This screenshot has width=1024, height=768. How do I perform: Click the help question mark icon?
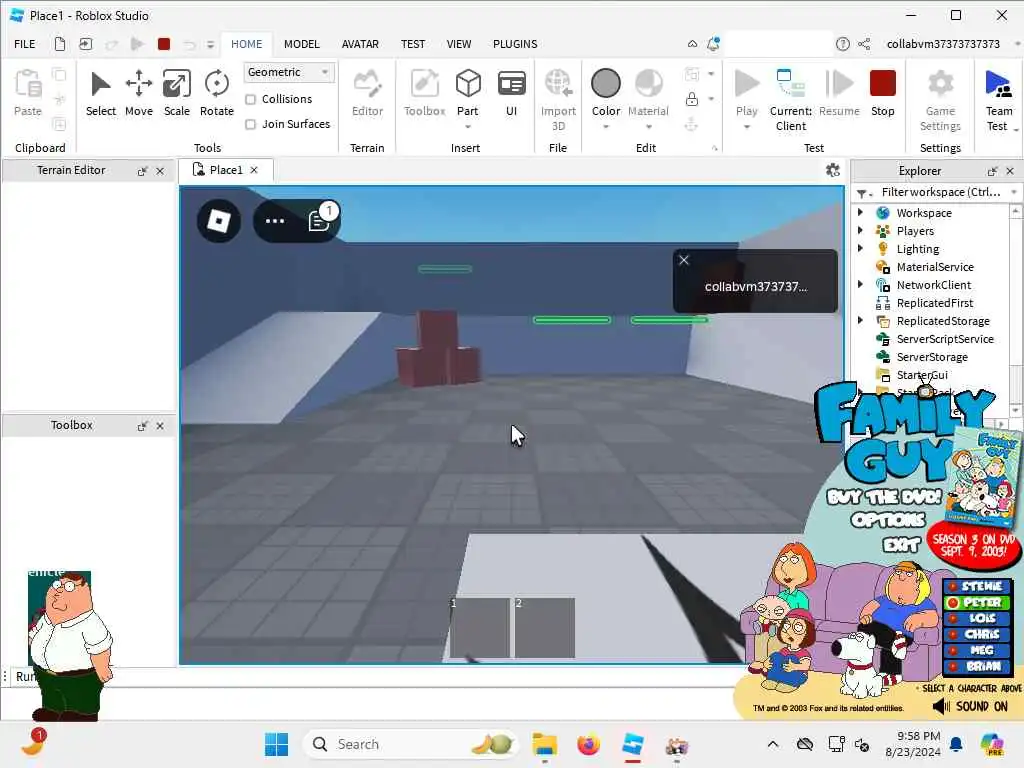842,44
